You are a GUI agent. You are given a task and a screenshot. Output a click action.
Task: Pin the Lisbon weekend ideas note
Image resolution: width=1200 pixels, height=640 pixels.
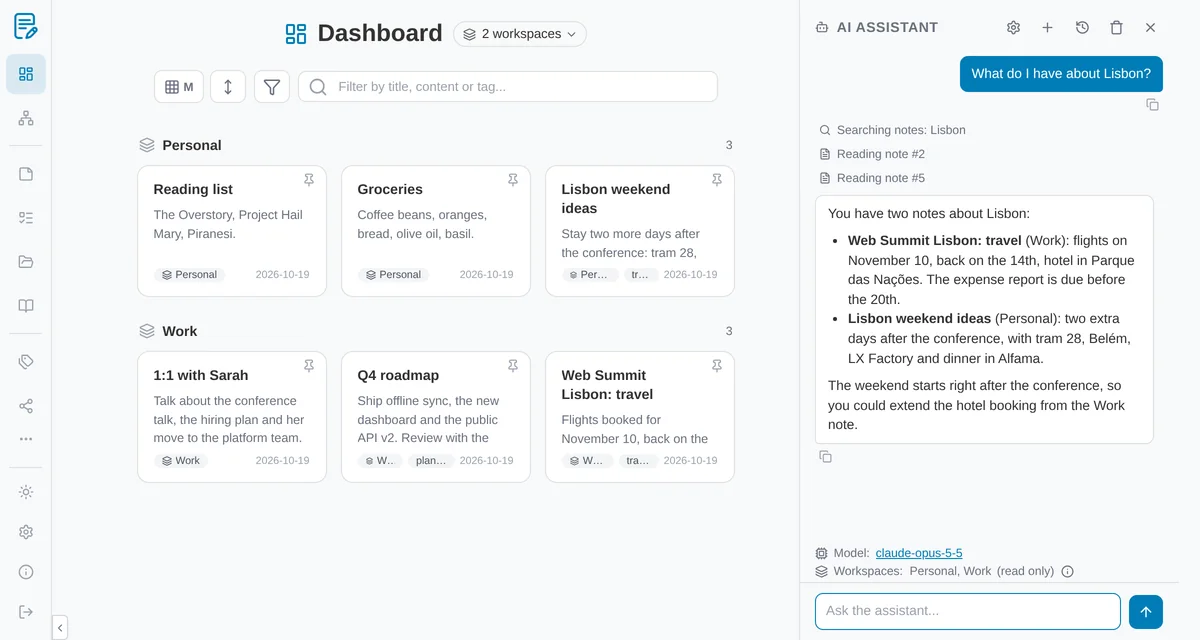[717, 180]
